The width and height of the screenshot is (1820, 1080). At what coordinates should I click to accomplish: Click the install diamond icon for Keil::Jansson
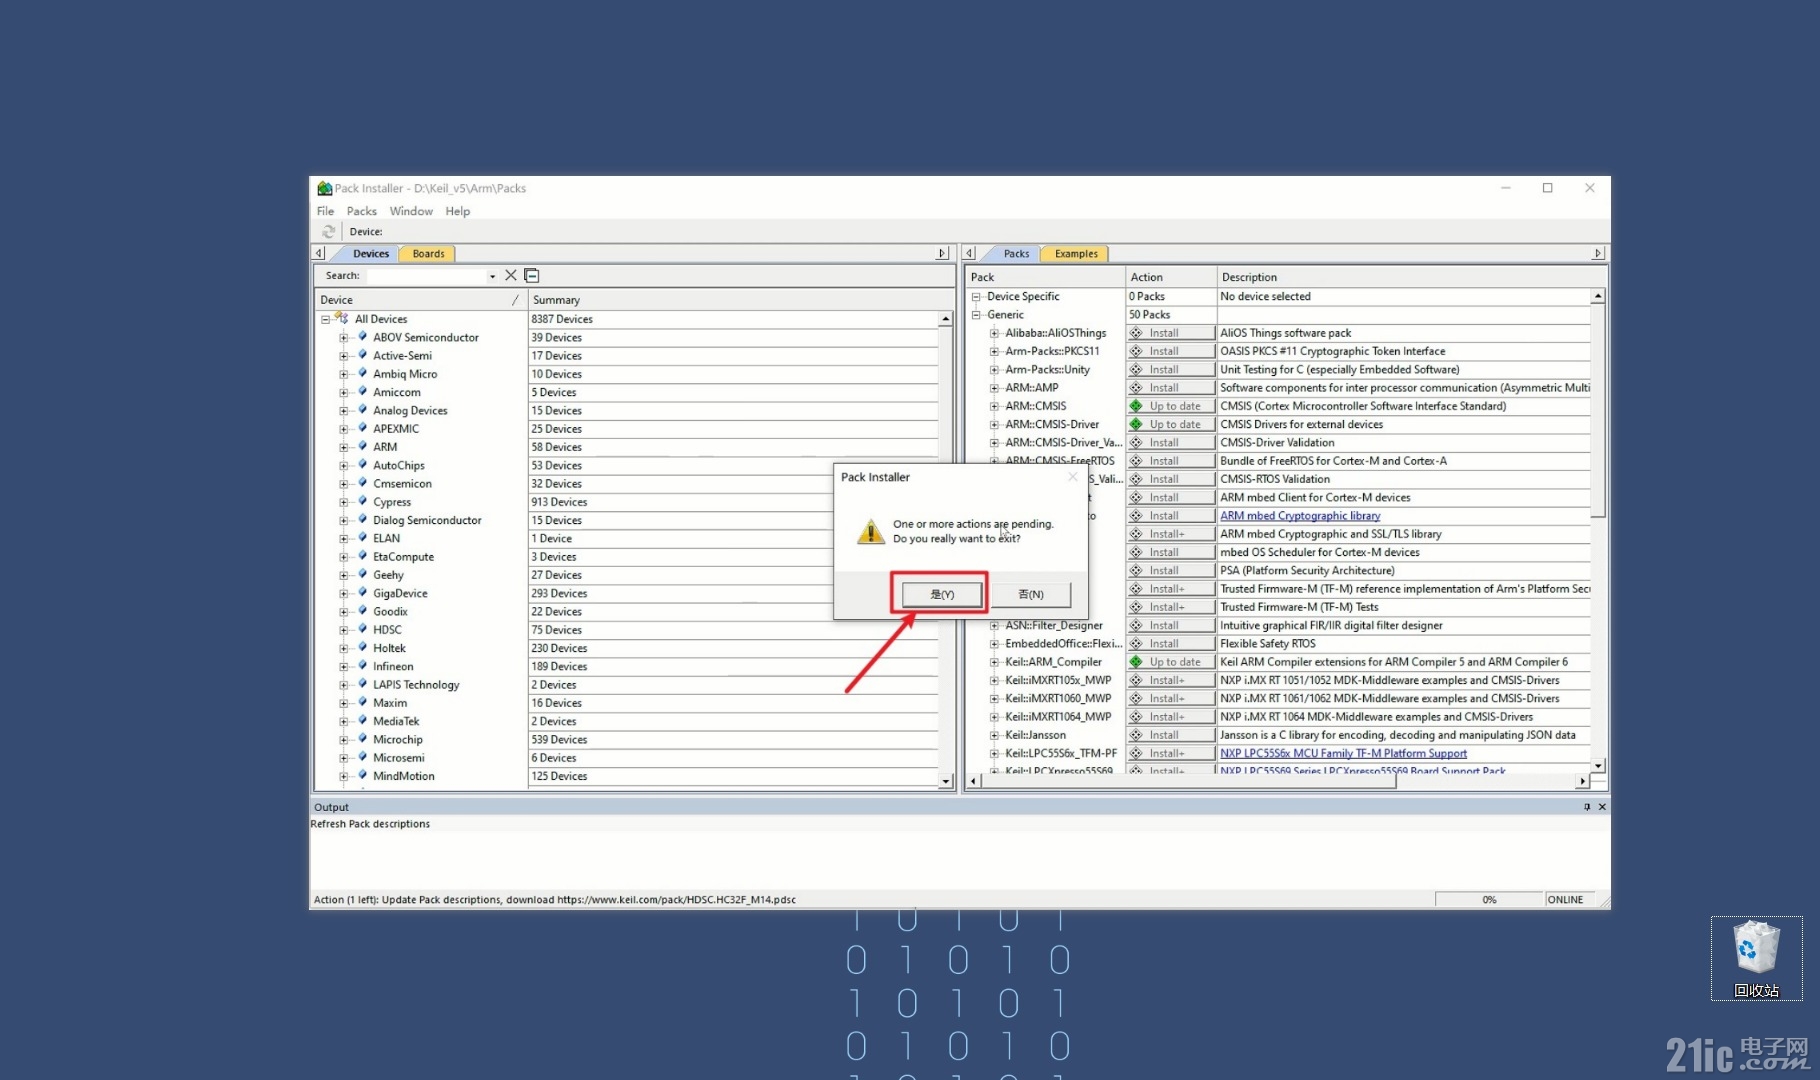(x=1136, y=735)
